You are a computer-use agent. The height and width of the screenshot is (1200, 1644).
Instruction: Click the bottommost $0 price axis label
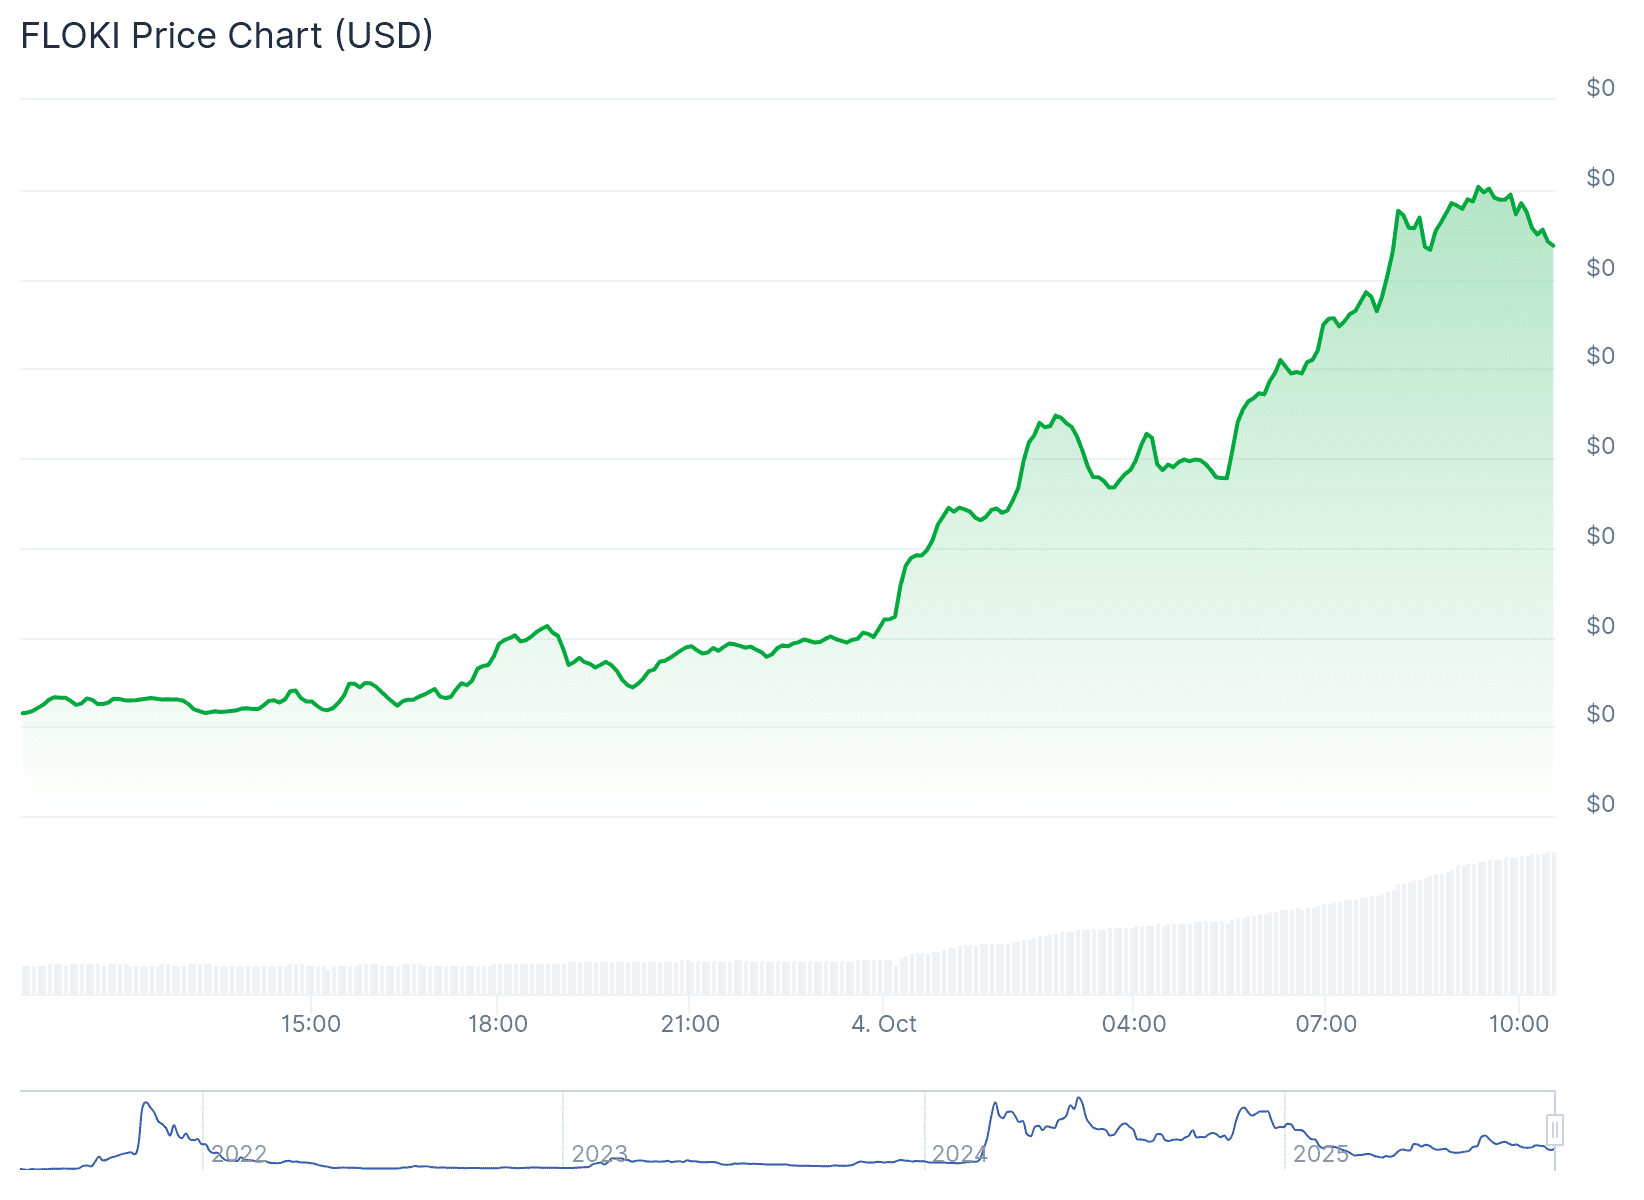[x=1600, y=804]
